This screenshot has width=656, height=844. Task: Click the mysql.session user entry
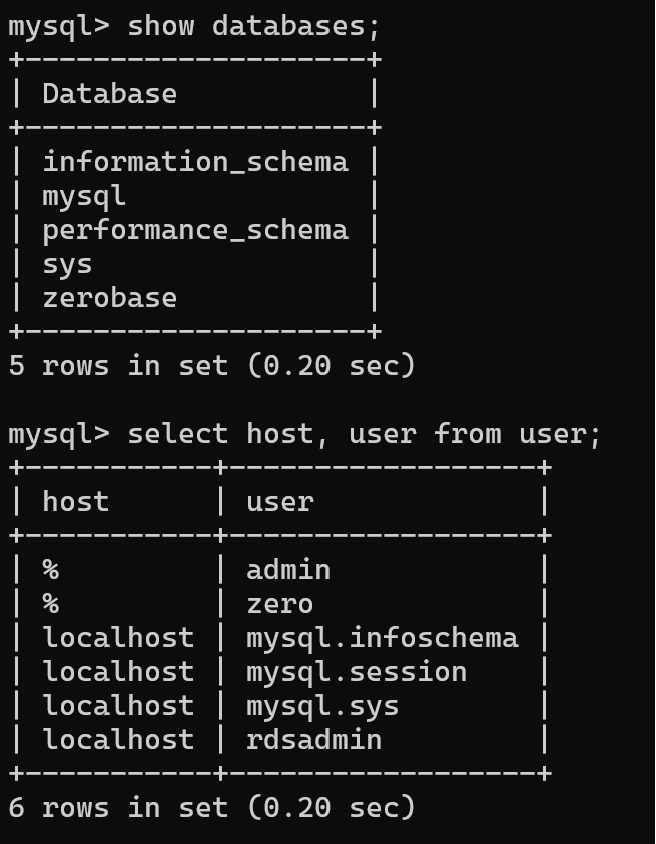(x=356, y=672)
